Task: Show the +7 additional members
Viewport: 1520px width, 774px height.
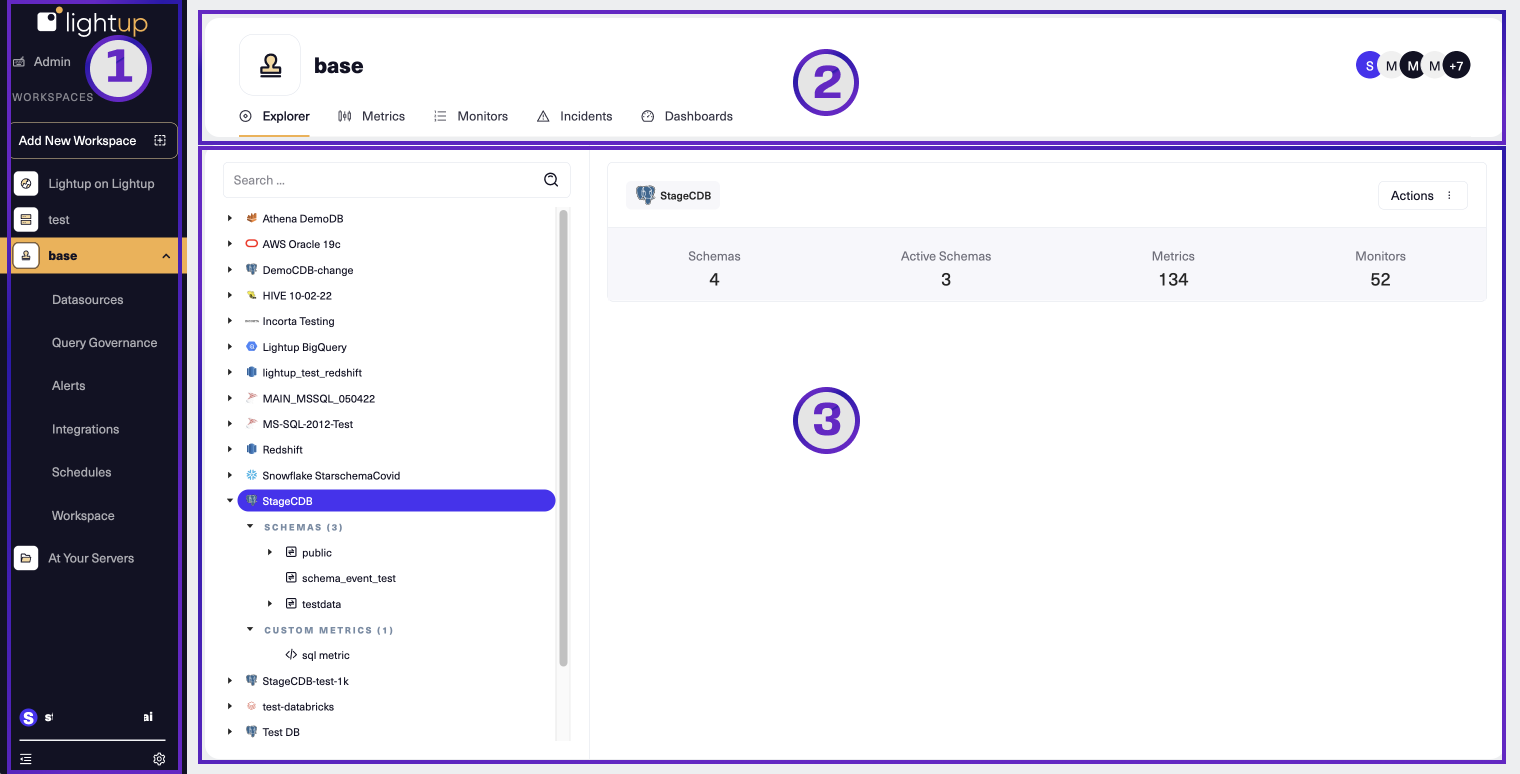Action: tap(1457, 66)
